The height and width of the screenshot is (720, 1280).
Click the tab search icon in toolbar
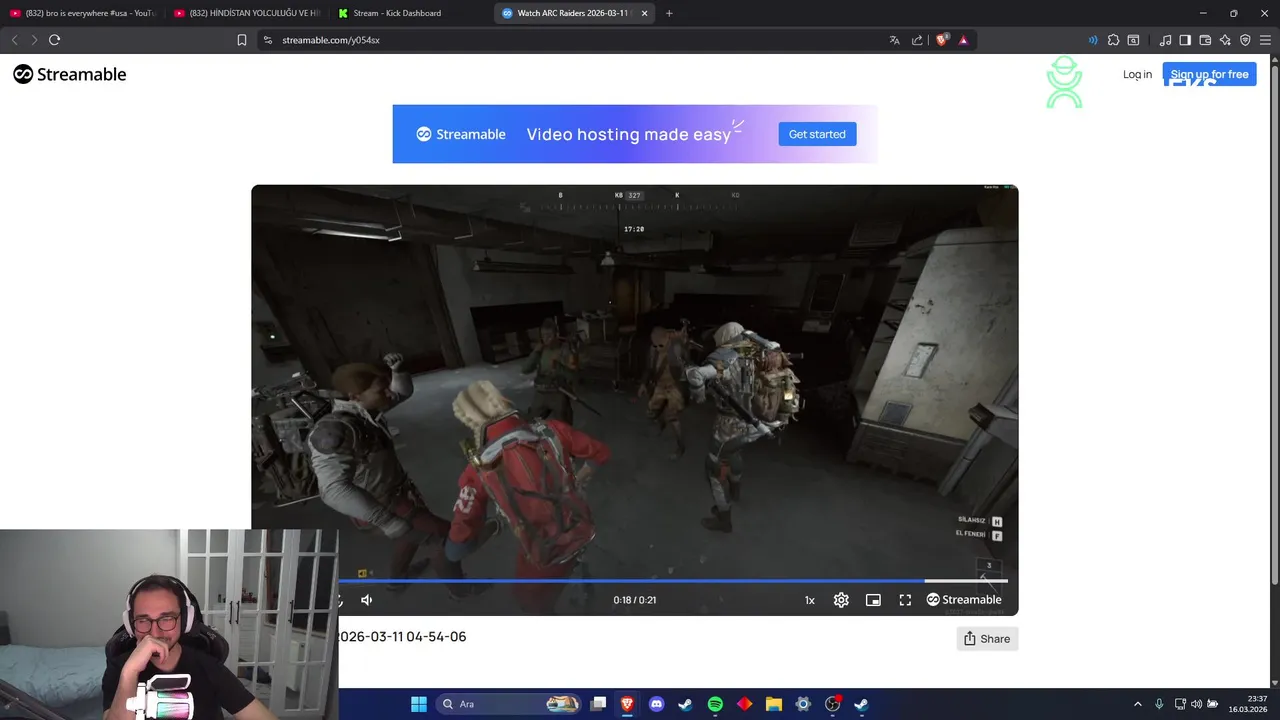pyautogui.click(x=1133, y=40)
